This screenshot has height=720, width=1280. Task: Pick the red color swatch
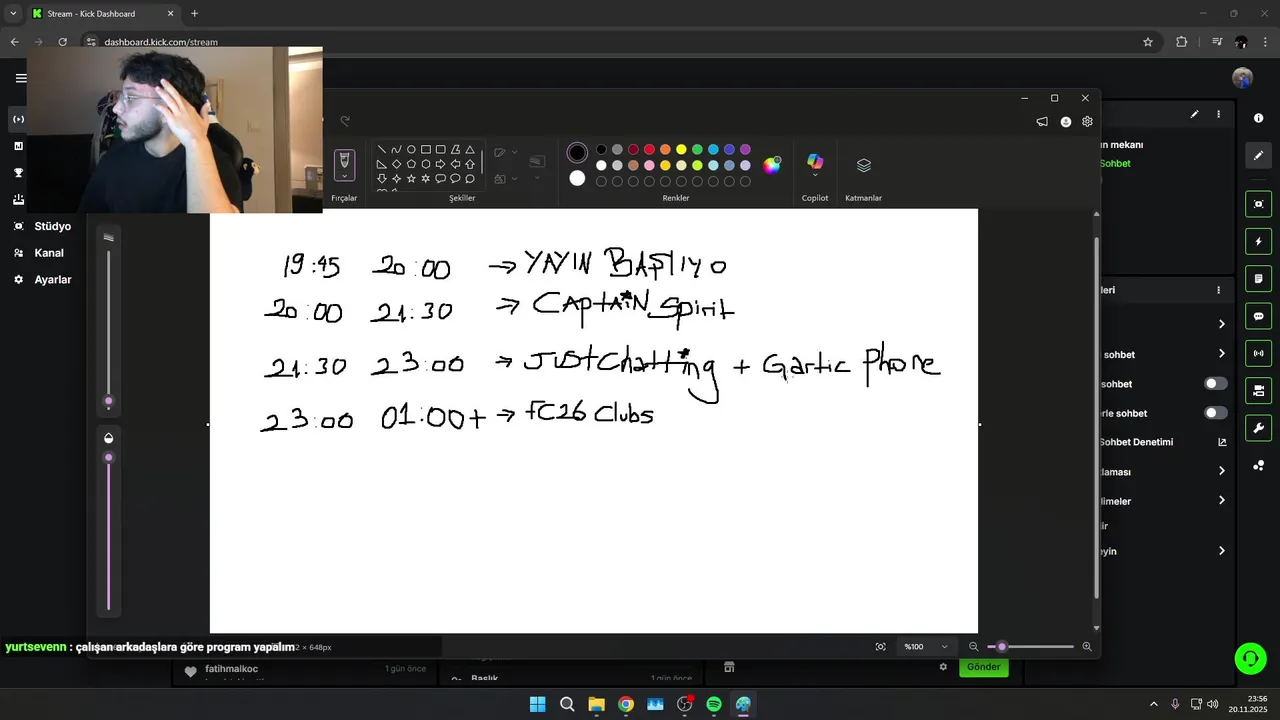649,150
